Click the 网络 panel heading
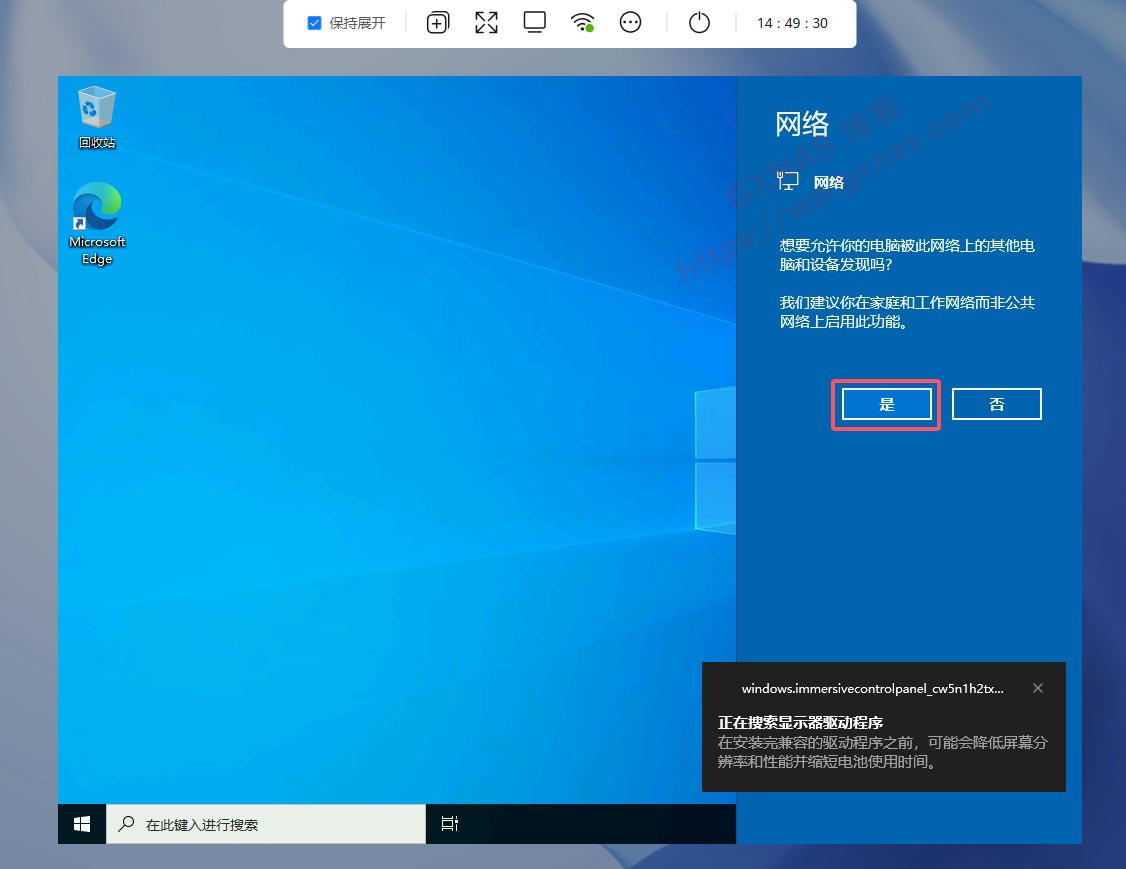 pos(801,124)
